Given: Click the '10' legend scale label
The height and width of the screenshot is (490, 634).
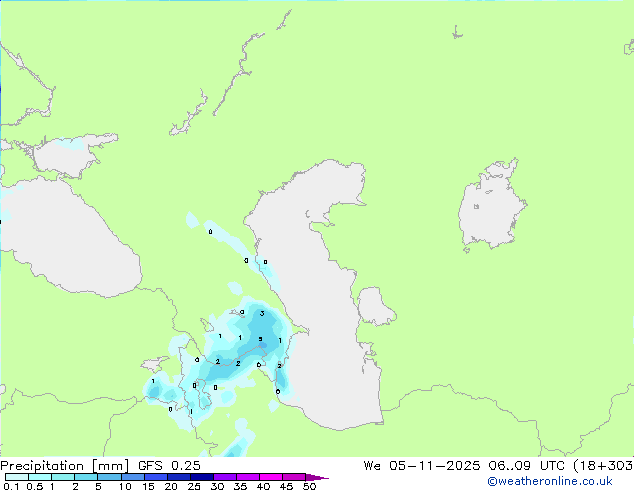Looking at the screenshot, I should coord(125,486).
